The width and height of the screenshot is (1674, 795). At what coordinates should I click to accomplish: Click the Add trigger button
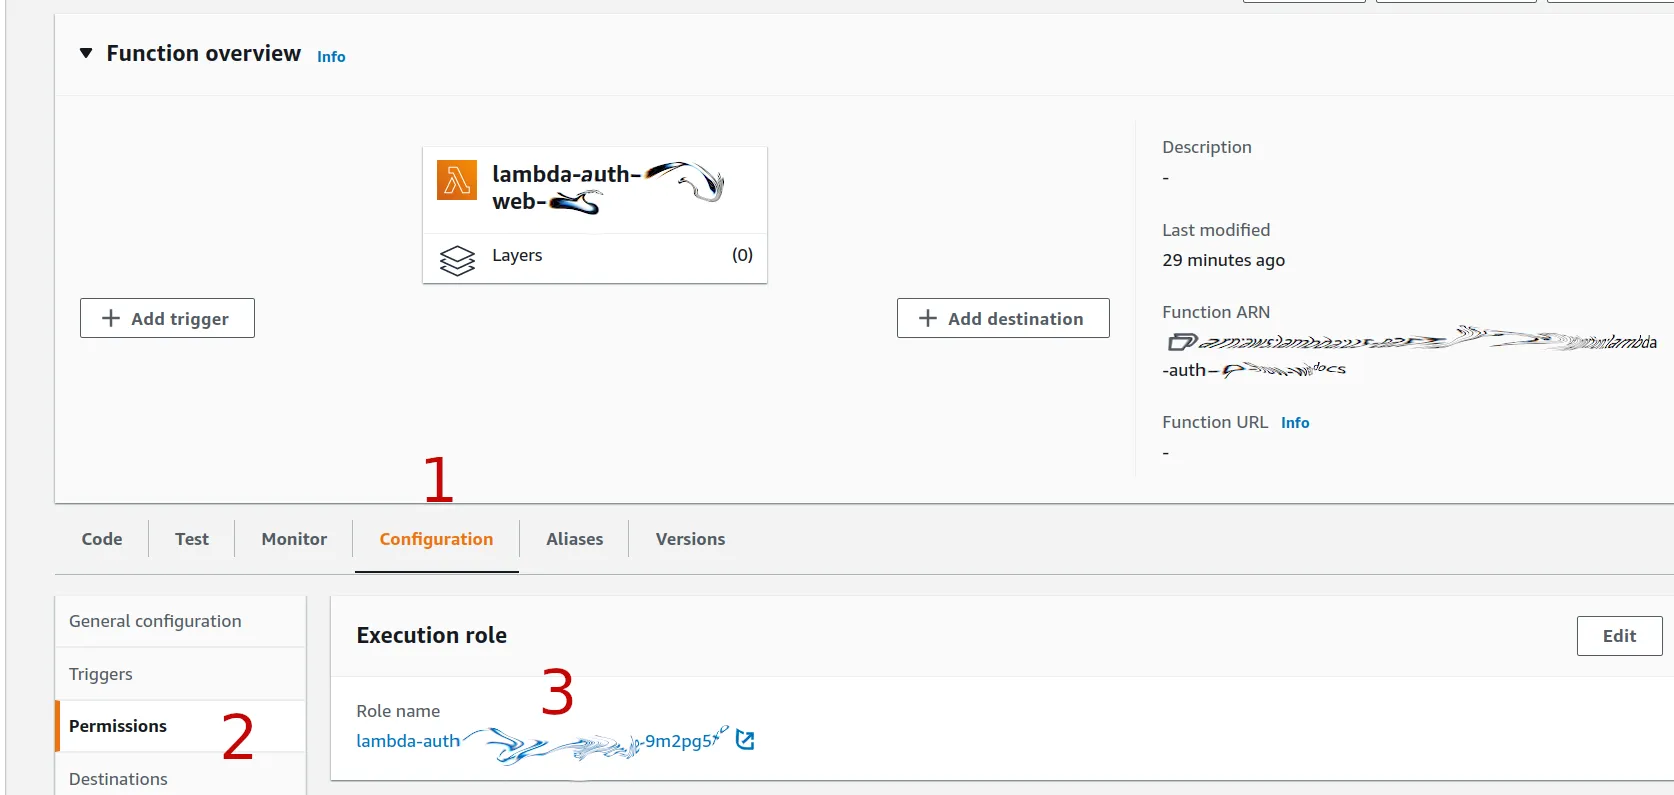167,318
